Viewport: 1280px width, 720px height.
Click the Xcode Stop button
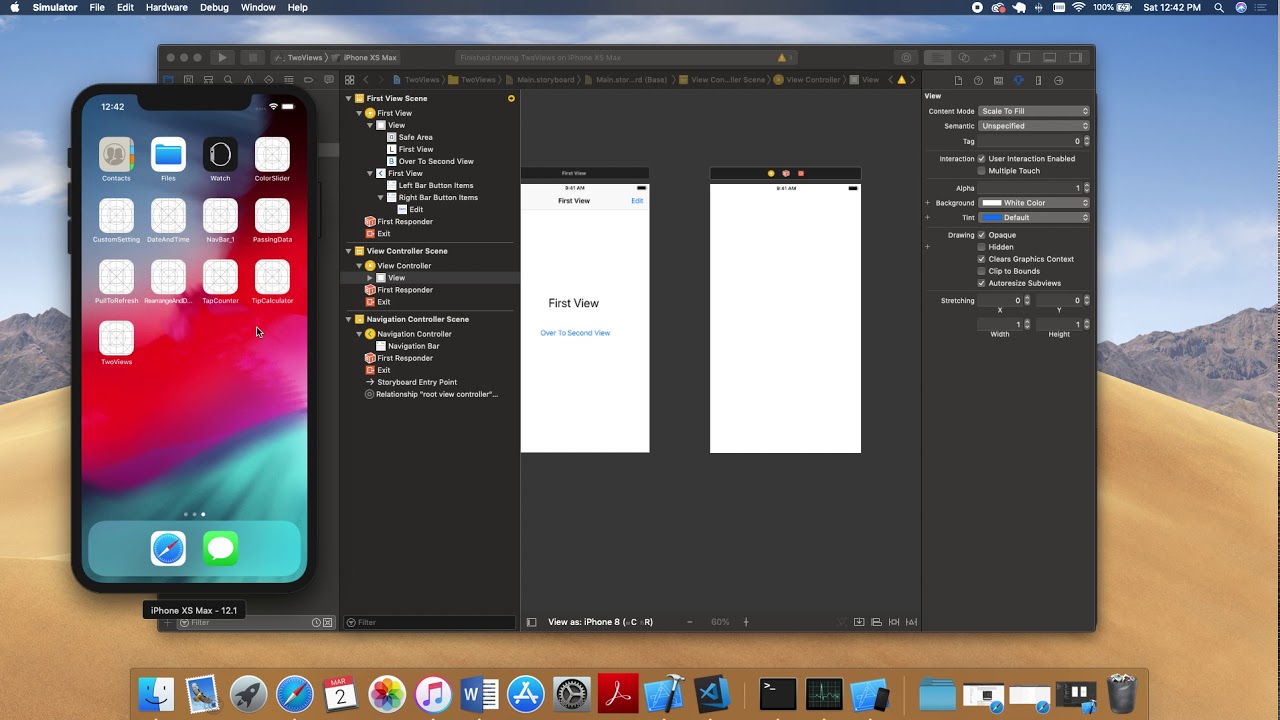click(x=253, y=58)
